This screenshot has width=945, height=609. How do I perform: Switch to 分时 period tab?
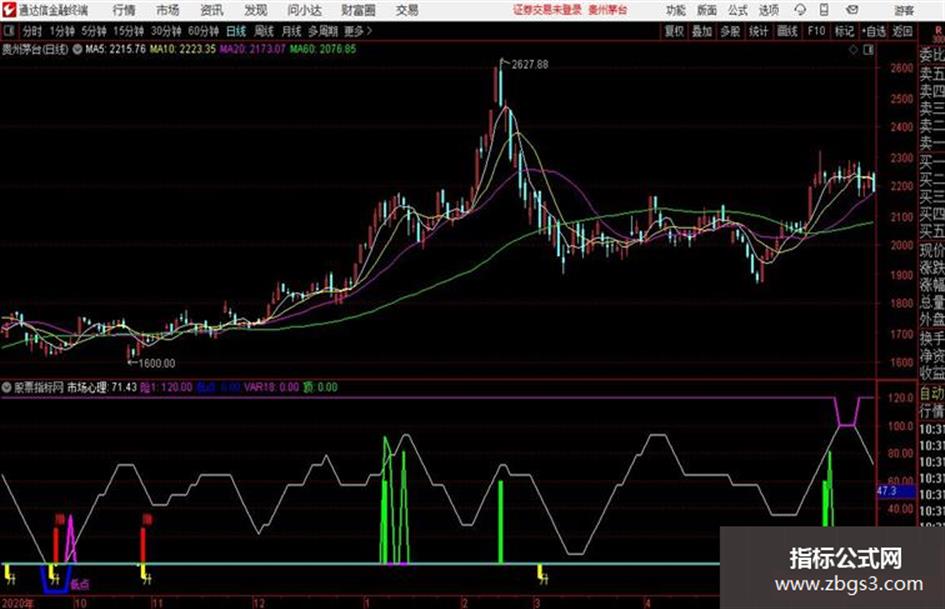[32, 31]
